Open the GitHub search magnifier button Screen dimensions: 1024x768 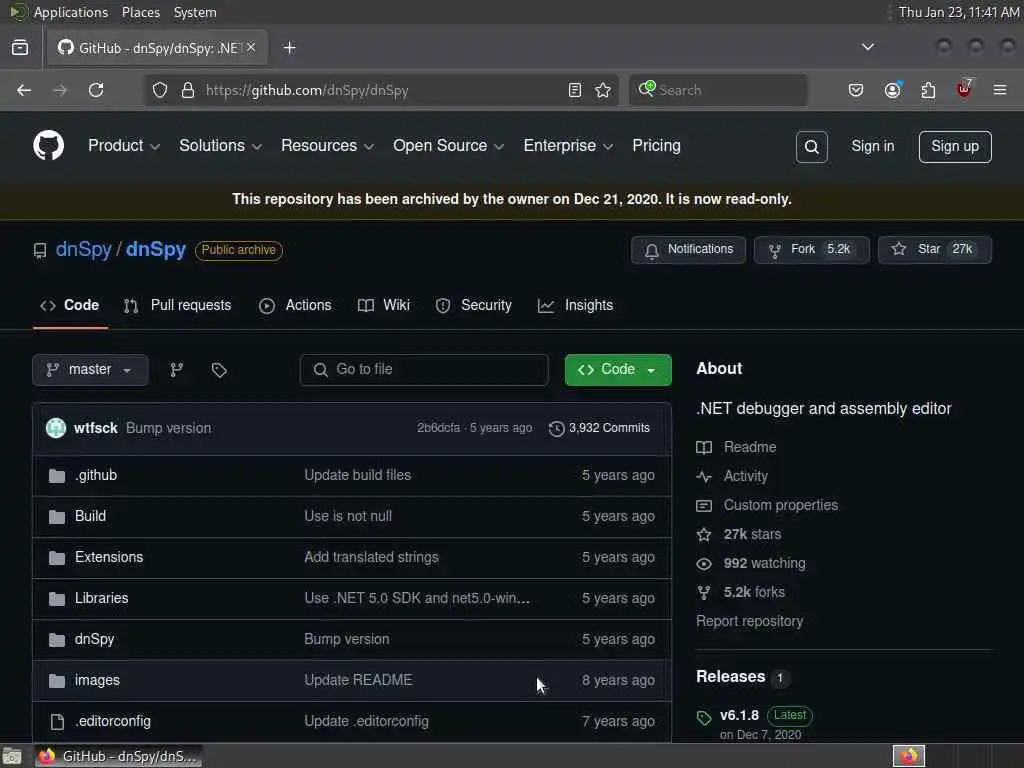coord(811,147)
